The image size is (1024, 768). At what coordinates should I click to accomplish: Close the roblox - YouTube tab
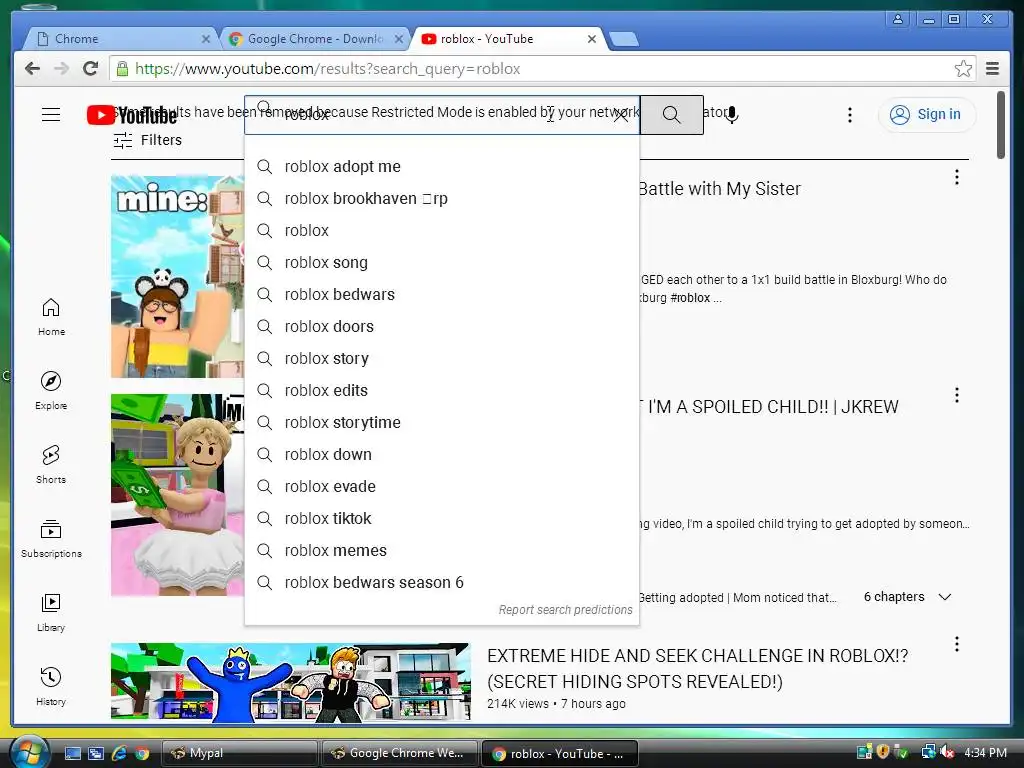click(x=592, y=39)
